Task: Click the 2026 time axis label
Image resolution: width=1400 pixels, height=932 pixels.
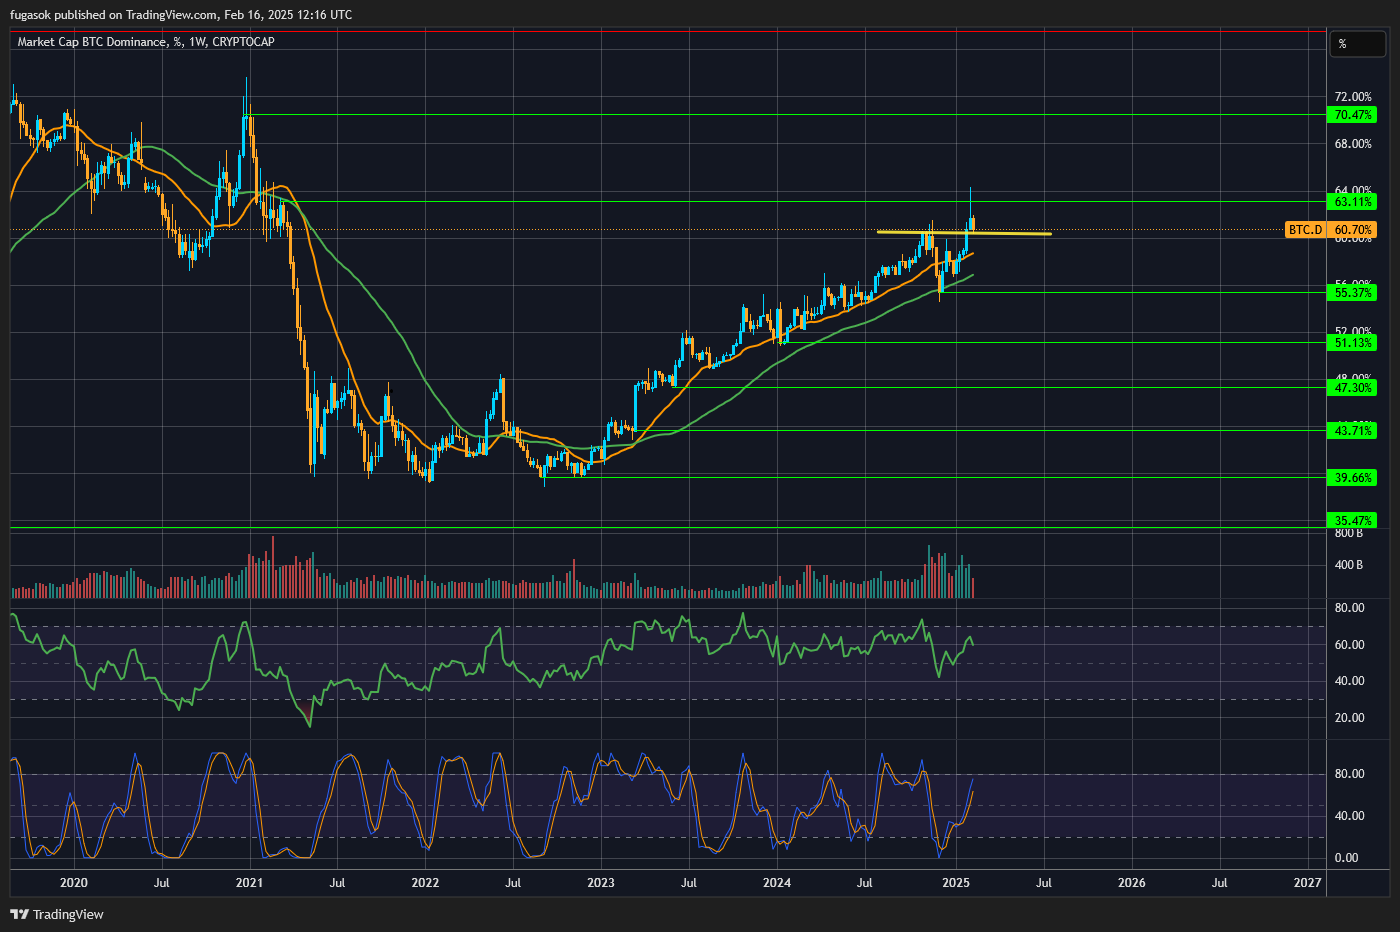Action: [x=1132, y=883]
